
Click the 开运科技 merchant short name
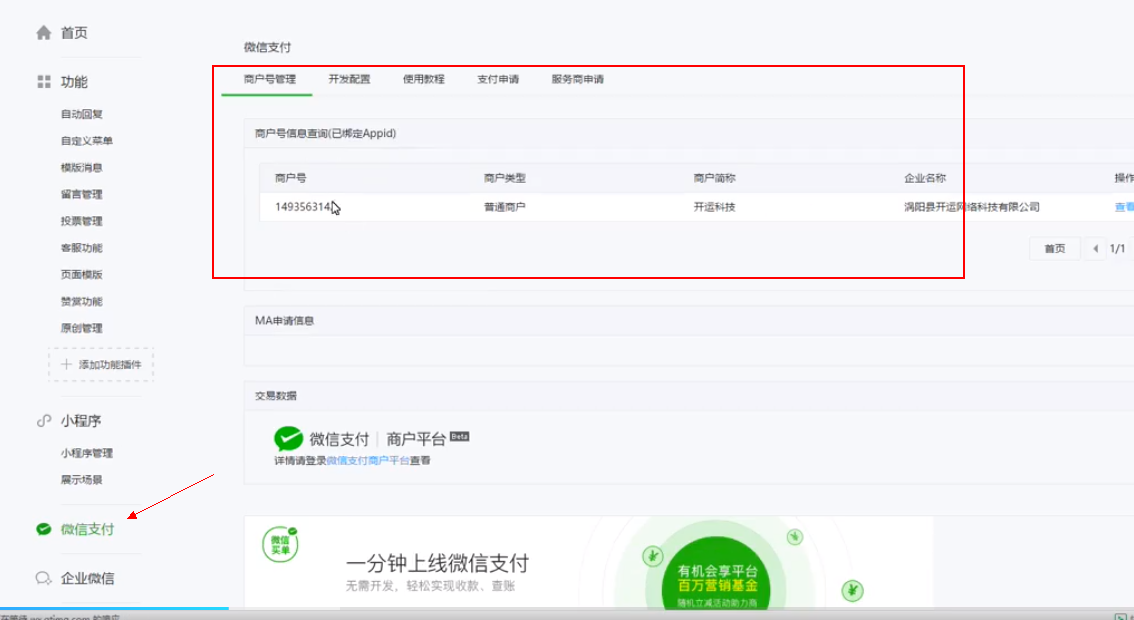715,207
